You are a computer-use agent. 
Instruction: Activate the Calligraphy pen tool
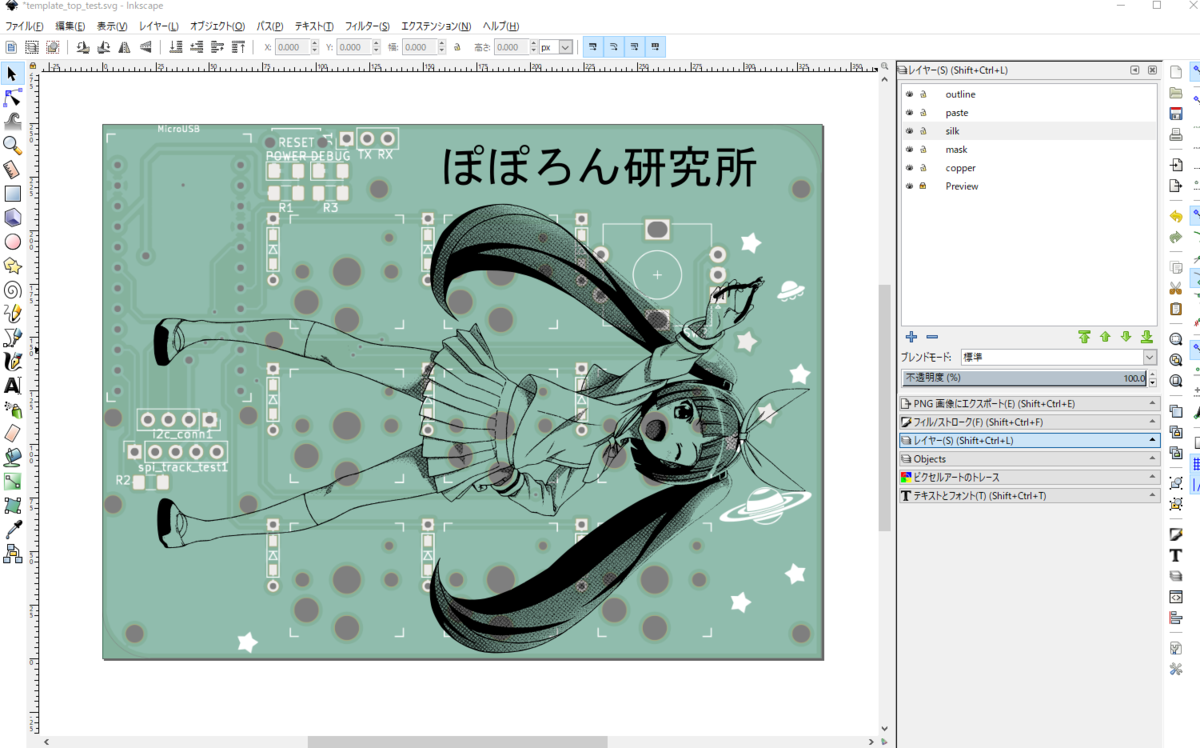point(12,361)
